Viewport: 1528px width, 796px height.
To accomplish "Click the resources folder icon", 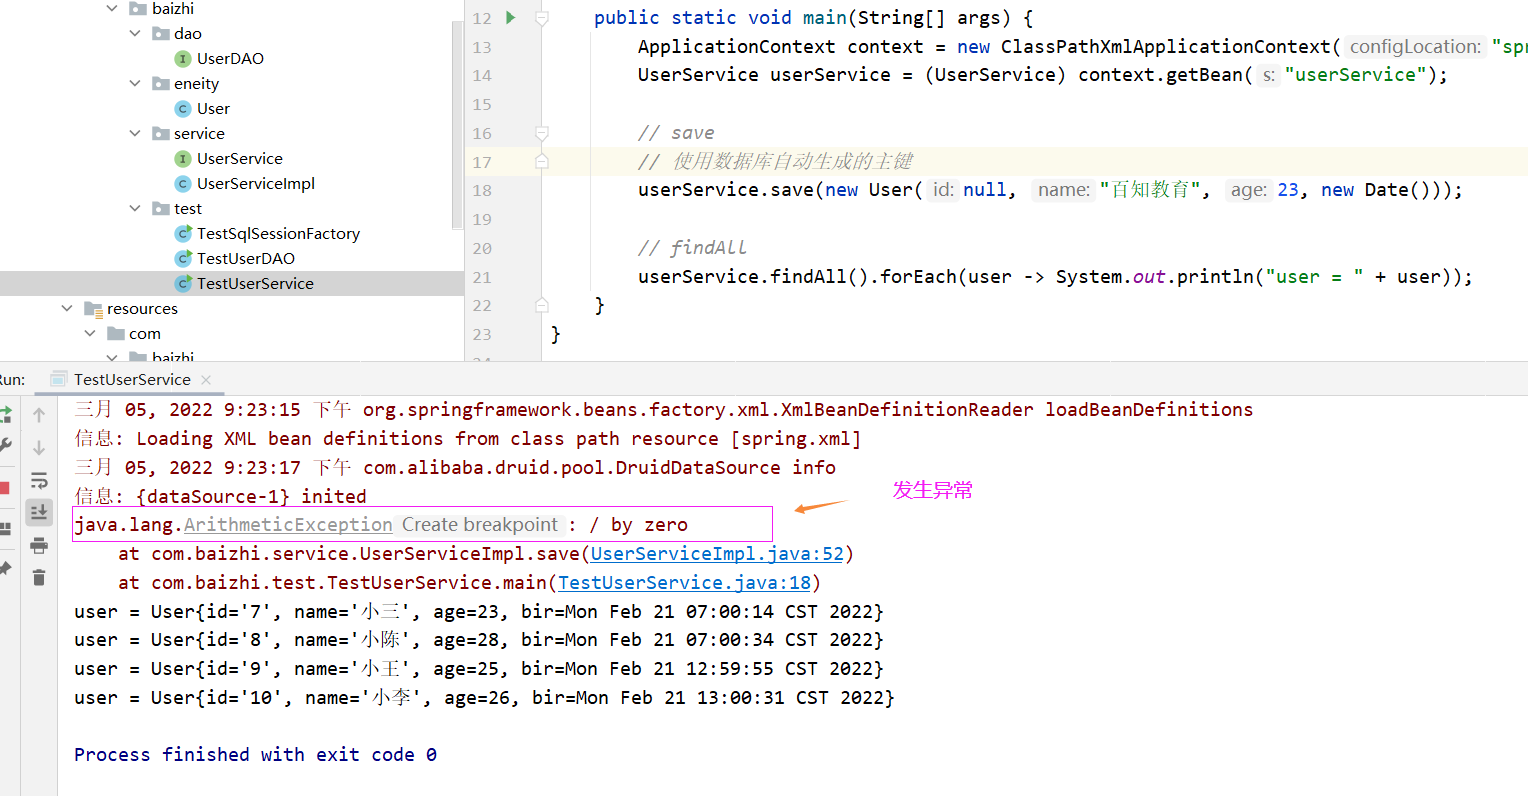I will (93, 309).
